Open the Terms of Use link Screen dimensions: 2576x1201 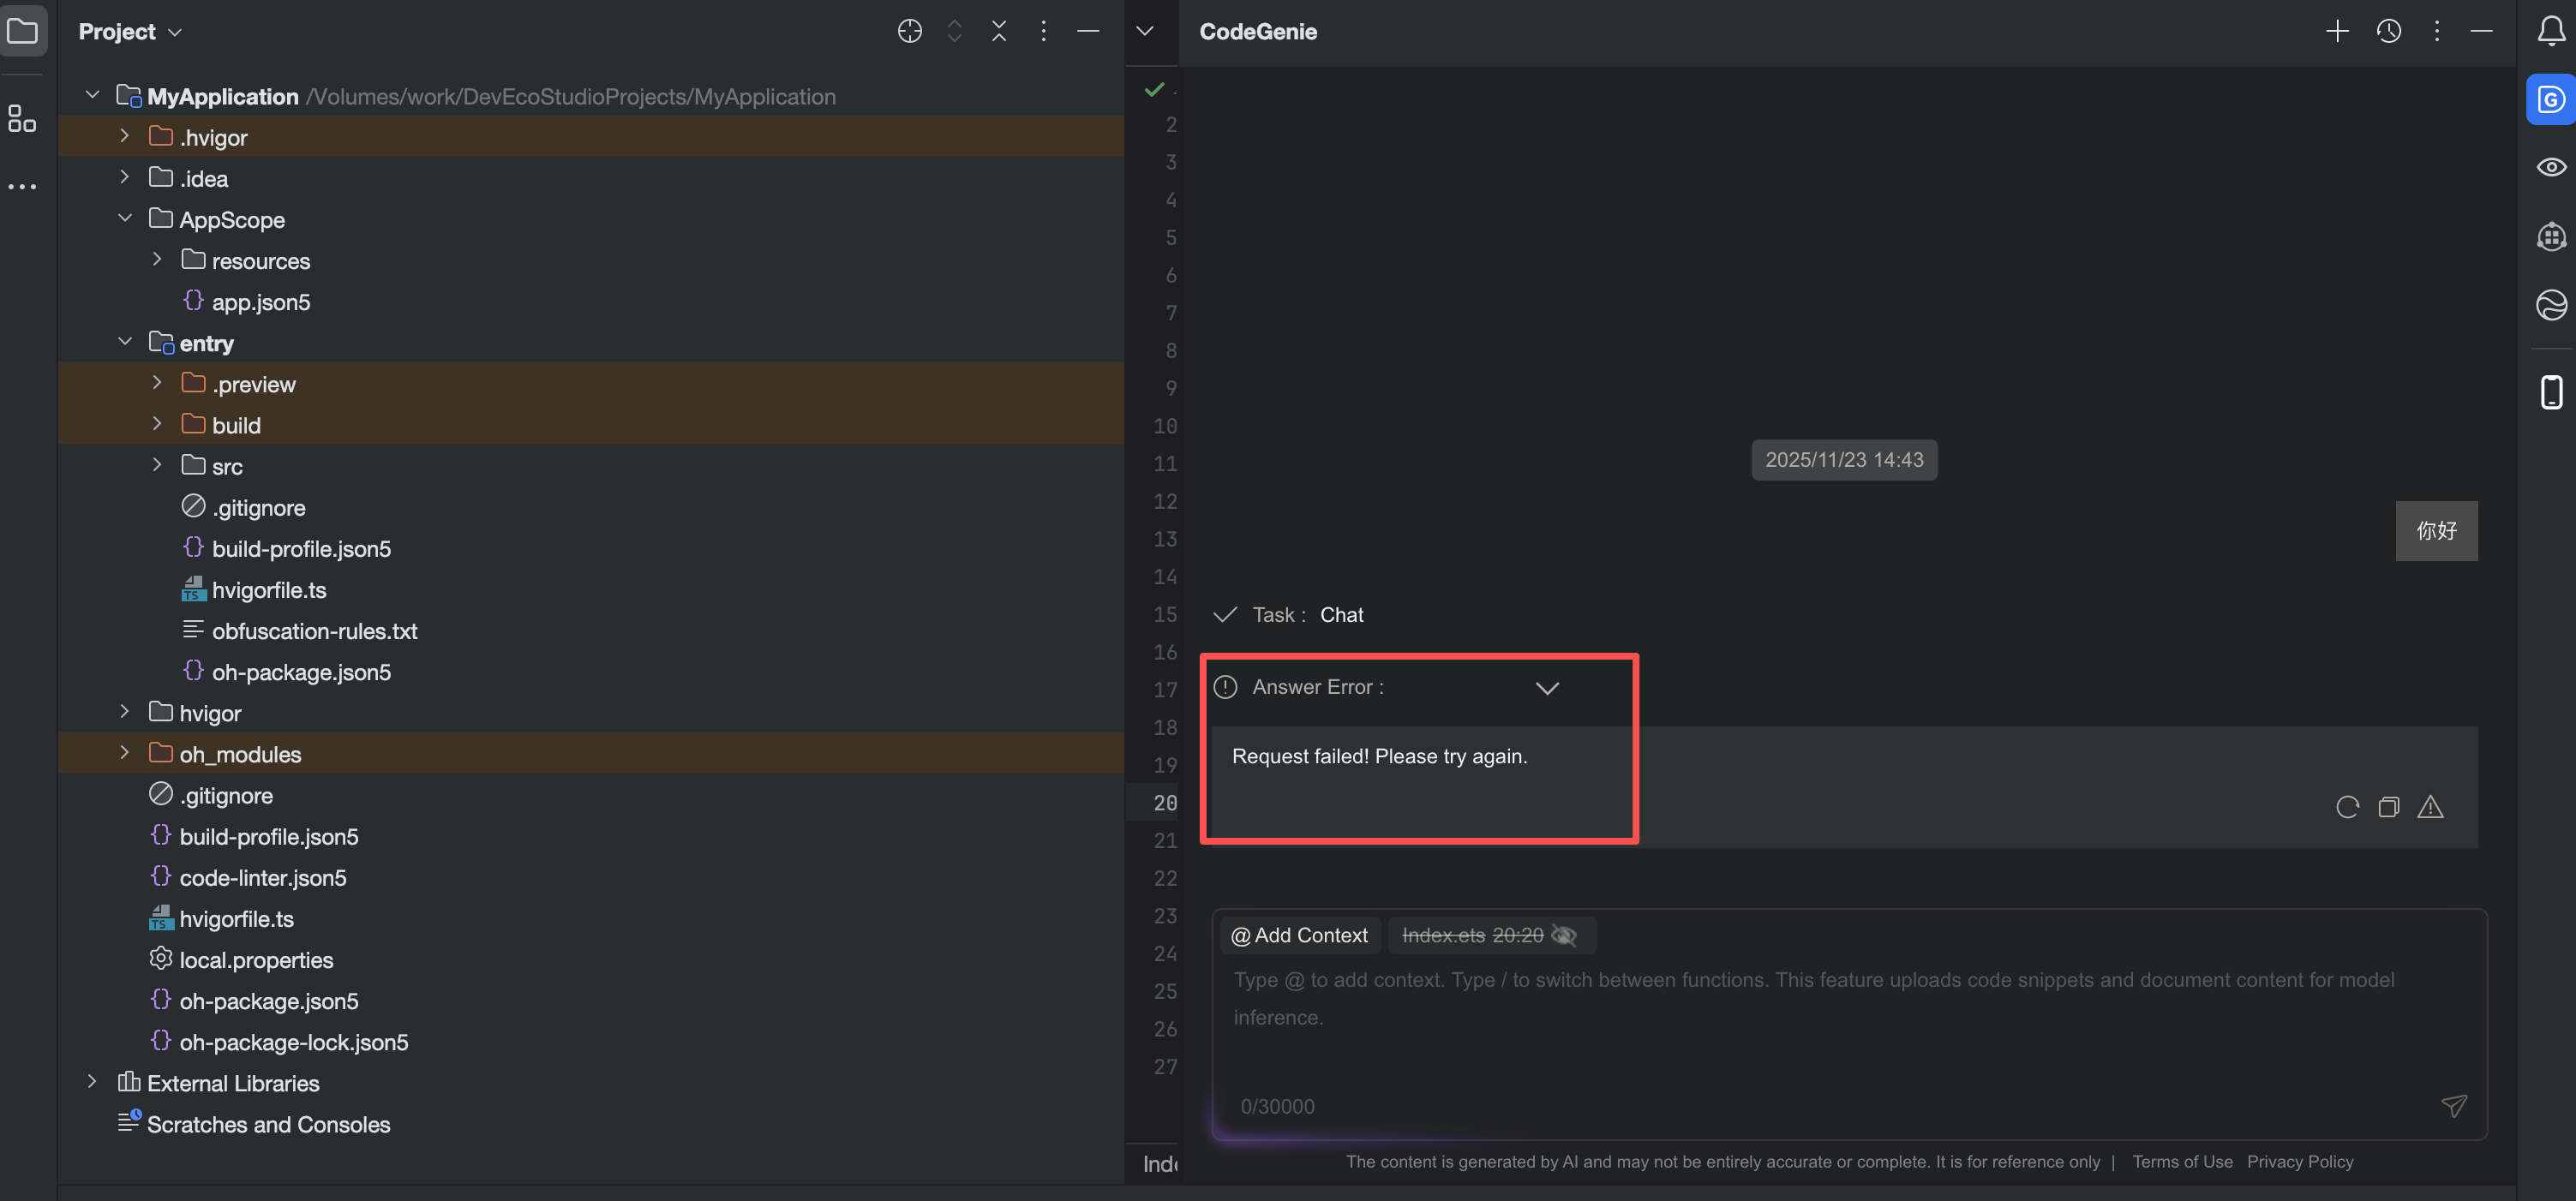2181,1161
